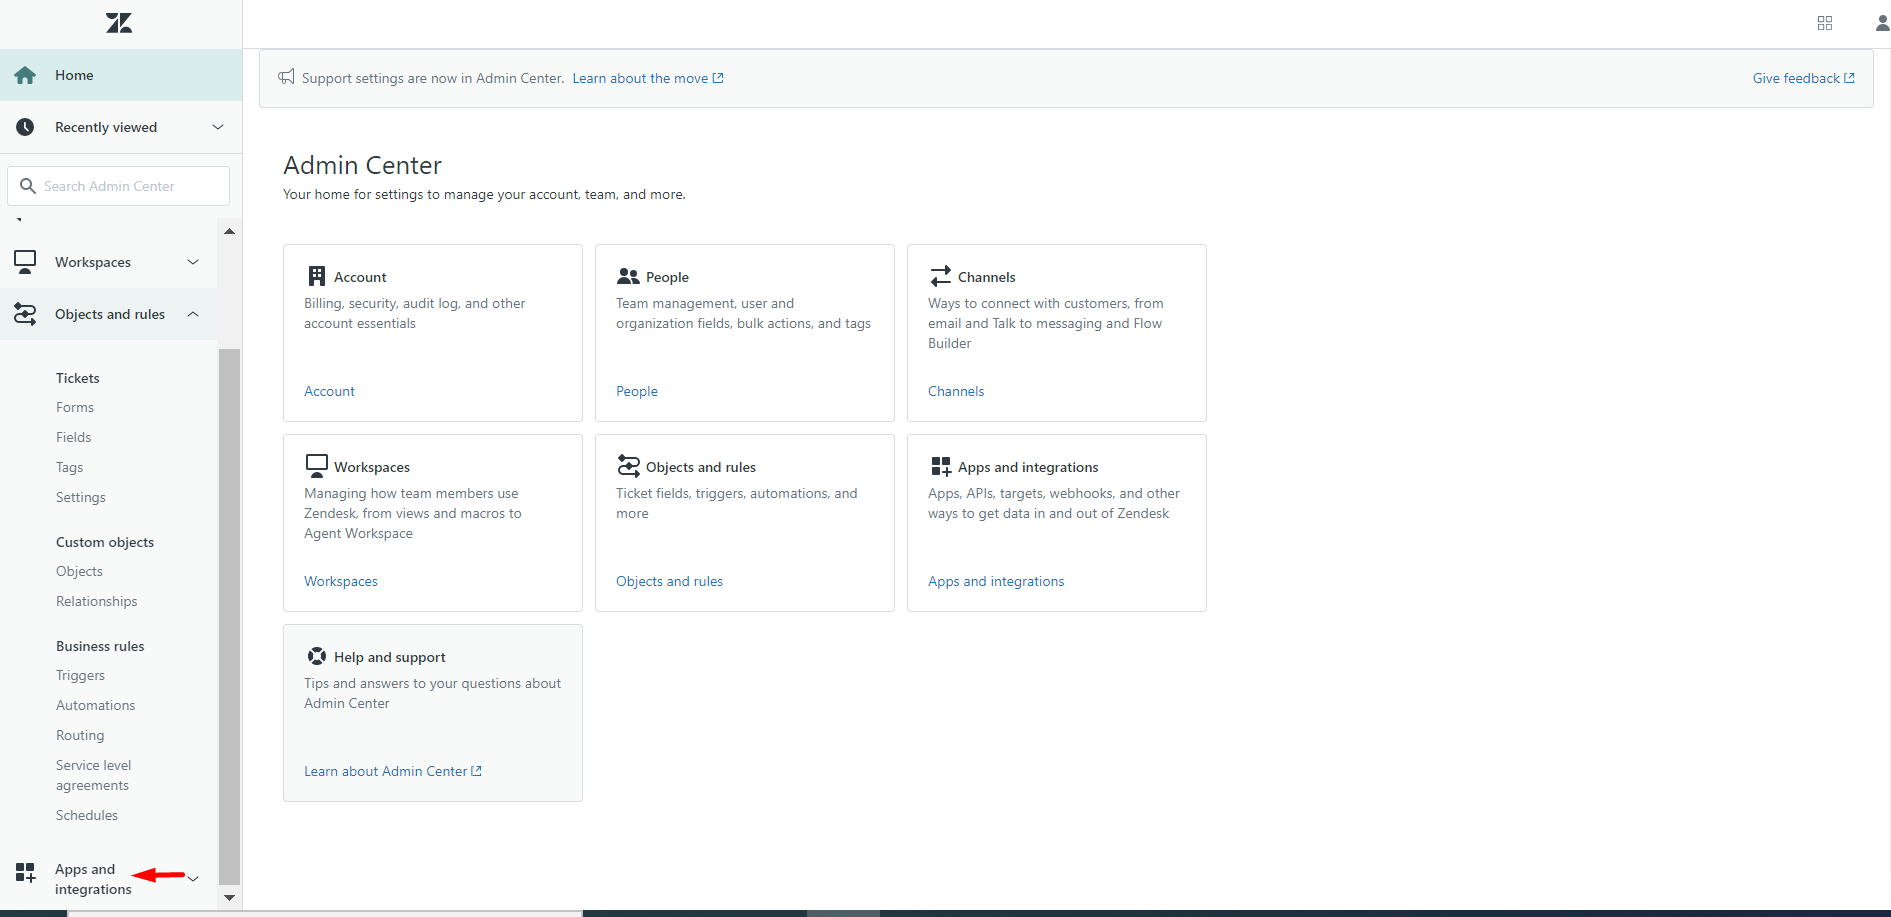Screen dimensions: 1891x917
Task: Click the Apps and integrations card icon
Action: pyautogui.click(x=941, y=466)
